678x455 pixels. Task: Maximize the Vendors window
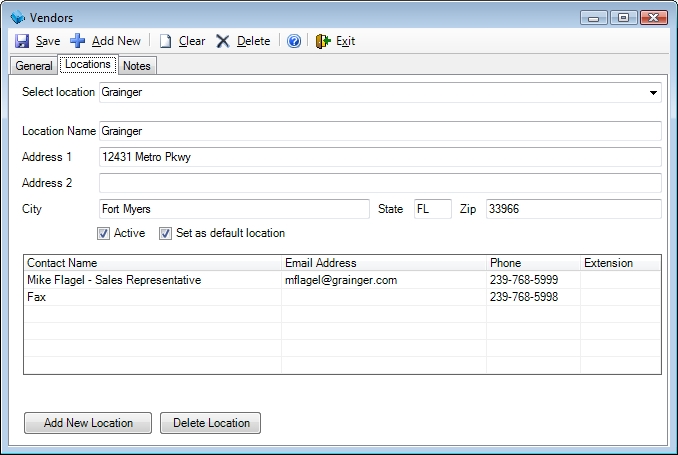pyautogui.click(x=623, y=18)
